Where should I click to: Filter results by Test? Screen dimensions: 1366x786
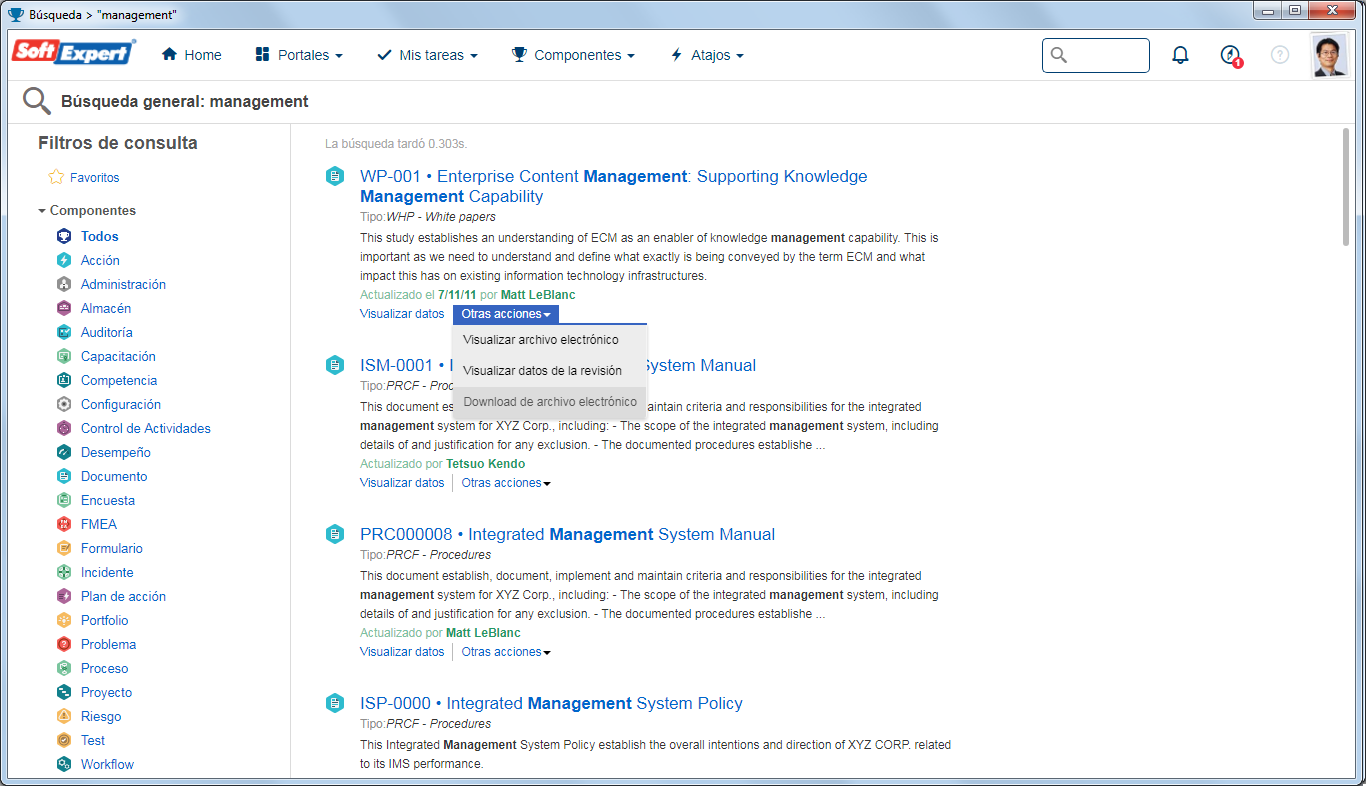(x=93, y=740)
